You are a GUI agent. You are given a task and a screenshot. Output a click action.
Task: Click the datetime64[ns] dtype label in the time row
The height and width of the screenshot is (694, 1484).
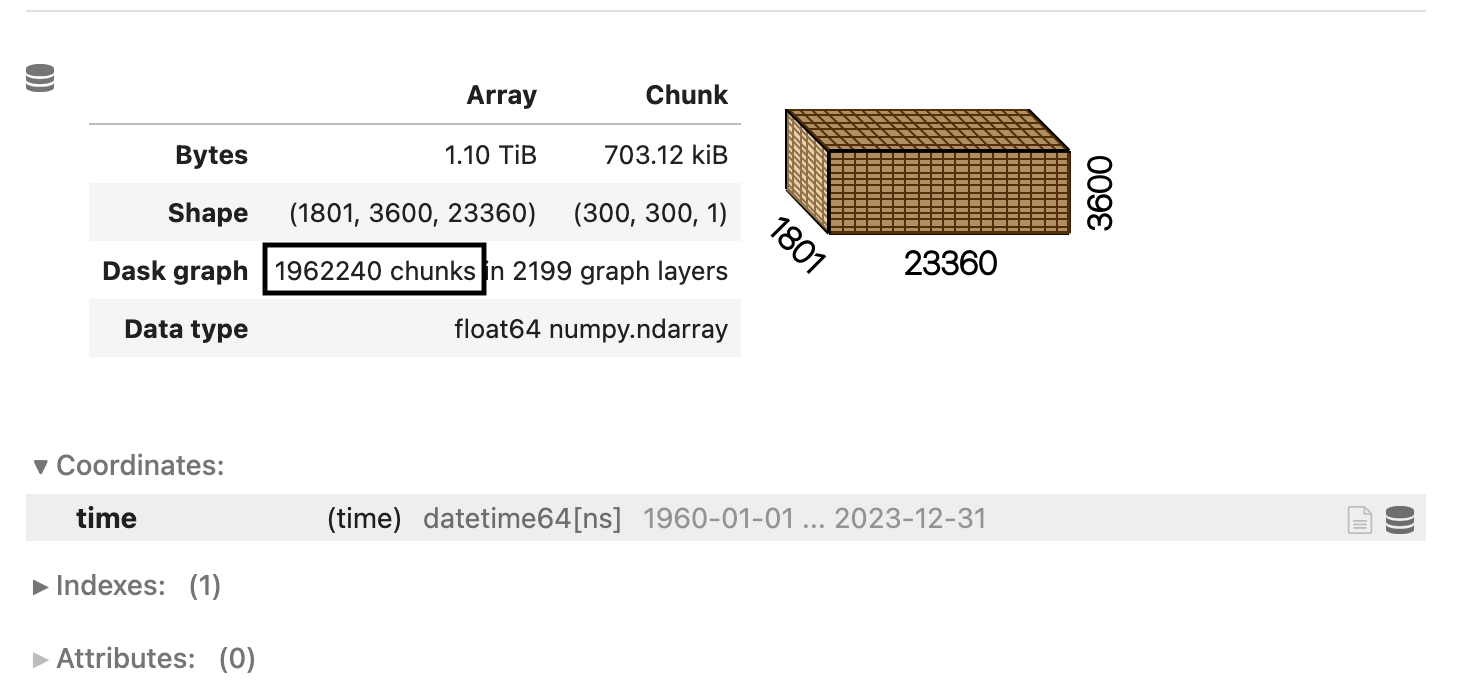(x=523, y=519)
